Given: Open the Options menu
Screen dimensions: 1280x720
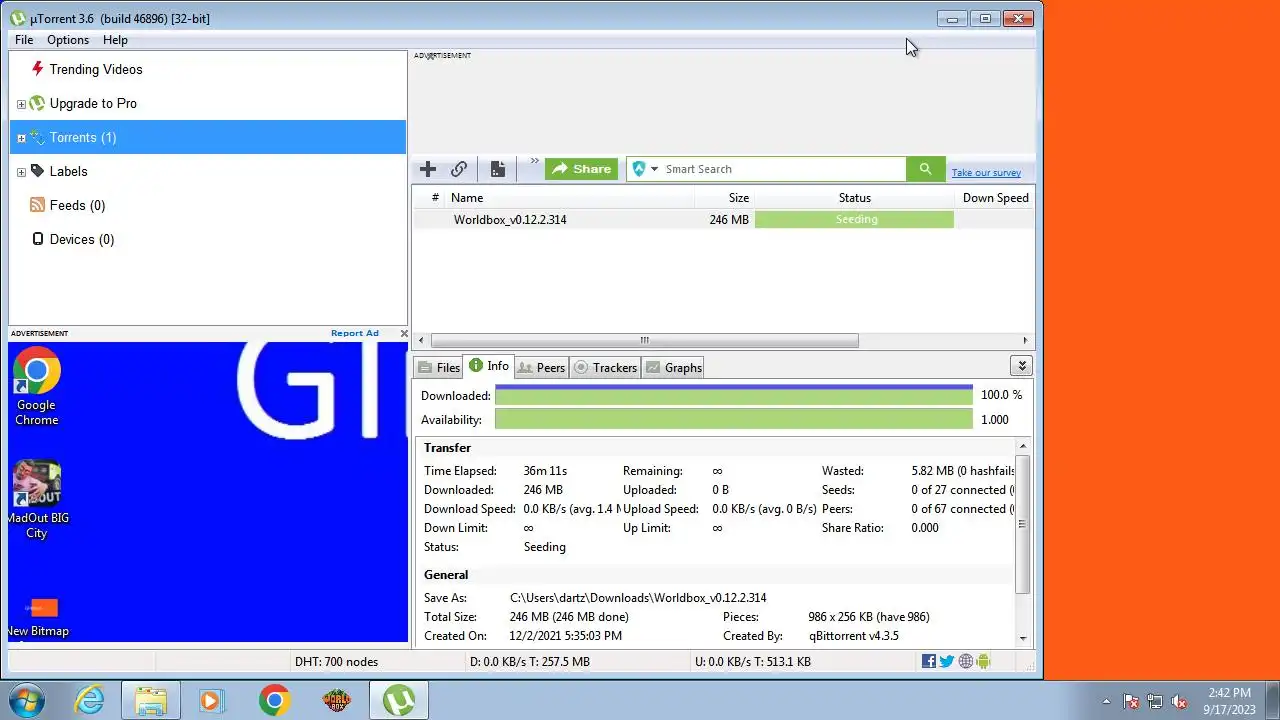Looking at the screenshot, I should 68,40.
